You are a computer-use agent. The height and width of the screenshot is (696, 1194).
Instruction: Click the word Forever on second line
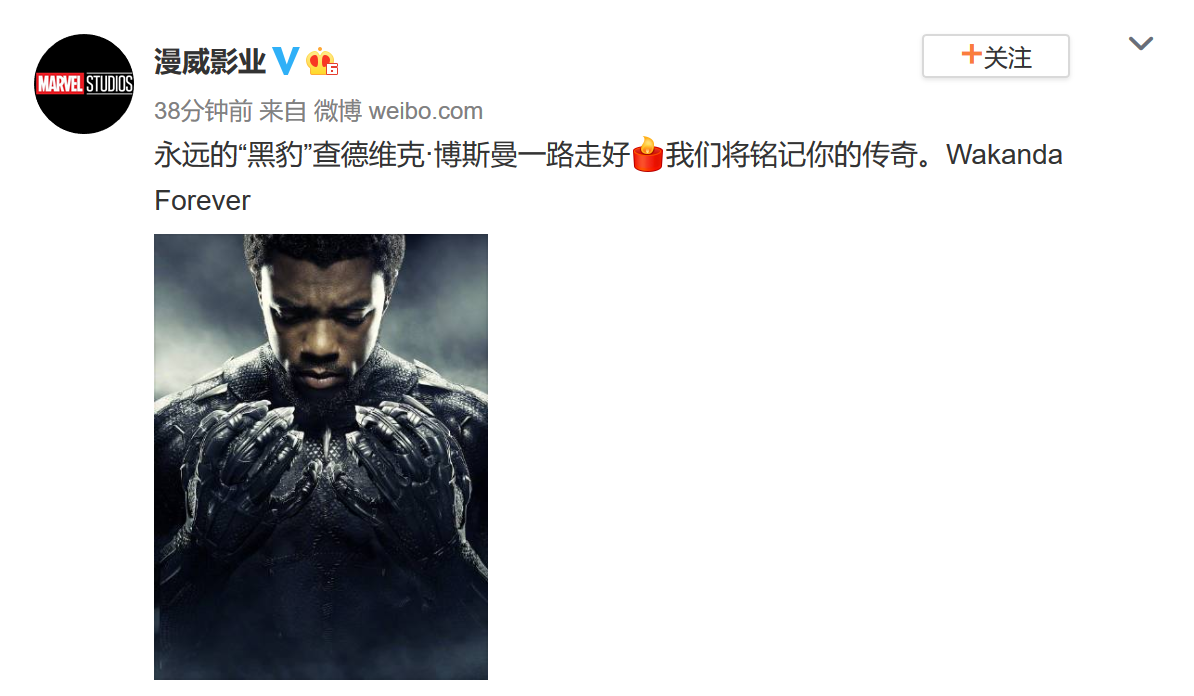coord(202,201)
